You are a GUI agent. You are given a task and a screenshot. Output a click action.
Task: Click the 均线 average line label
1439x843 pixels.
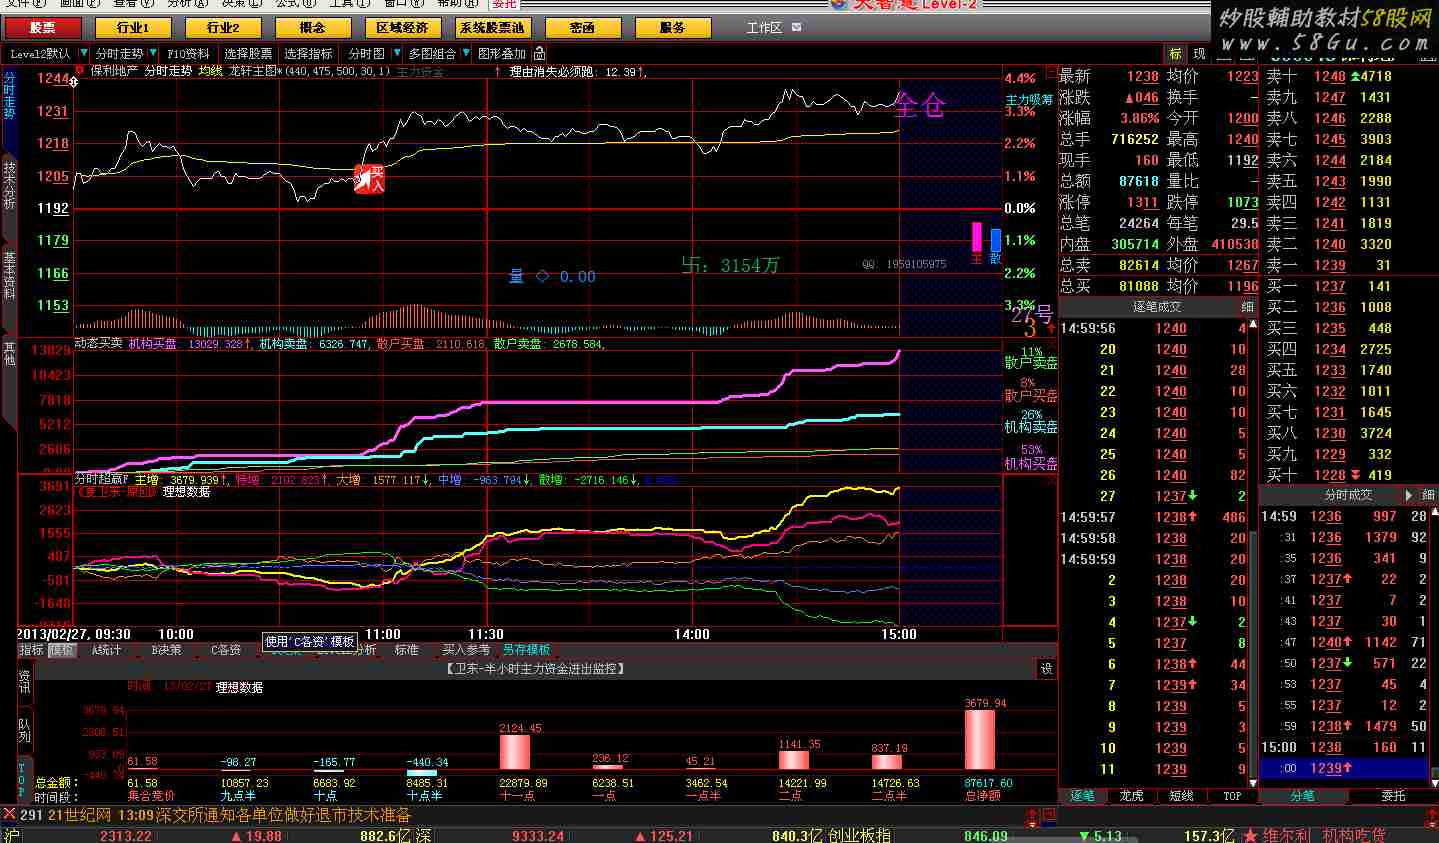tap(210, 71)
